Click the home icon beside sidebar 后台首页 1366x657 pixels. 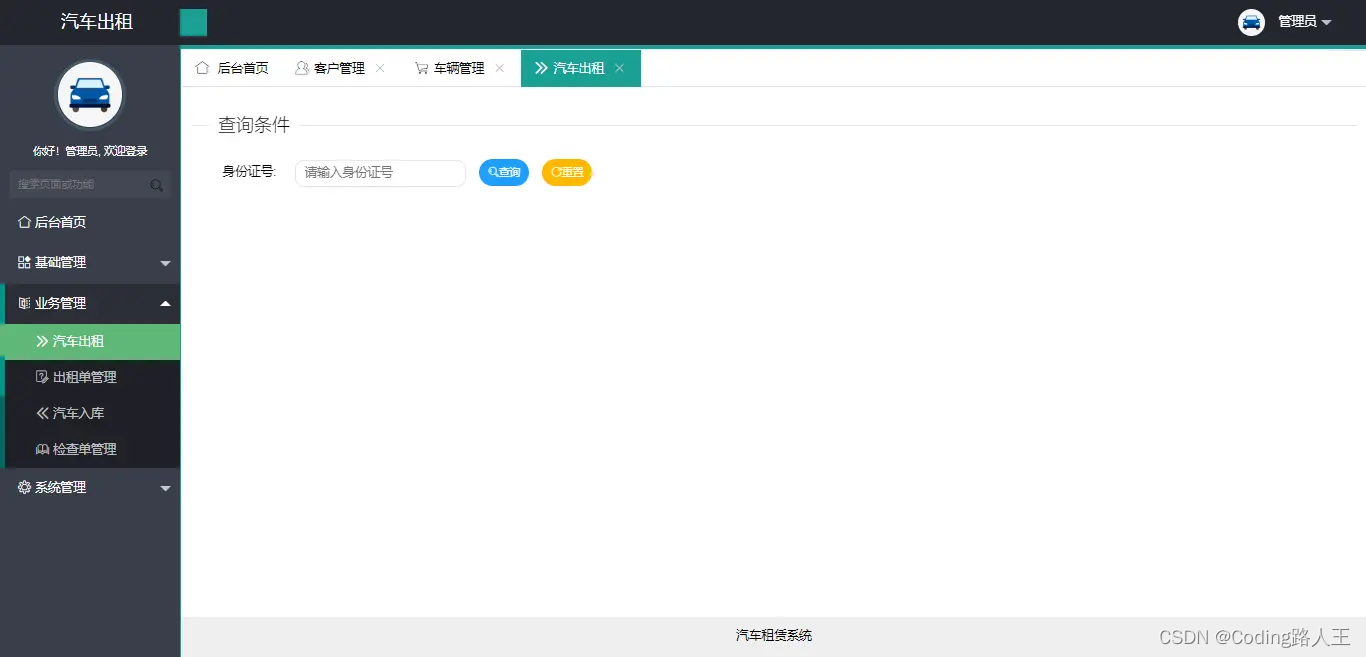24,222
